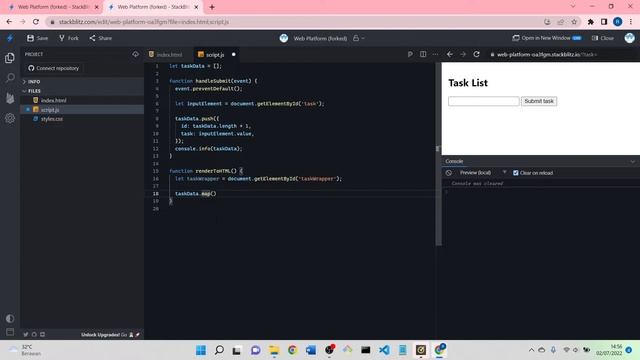640x360 pixels.
Task: Open a new browser tab
Action: coord(212,7)
